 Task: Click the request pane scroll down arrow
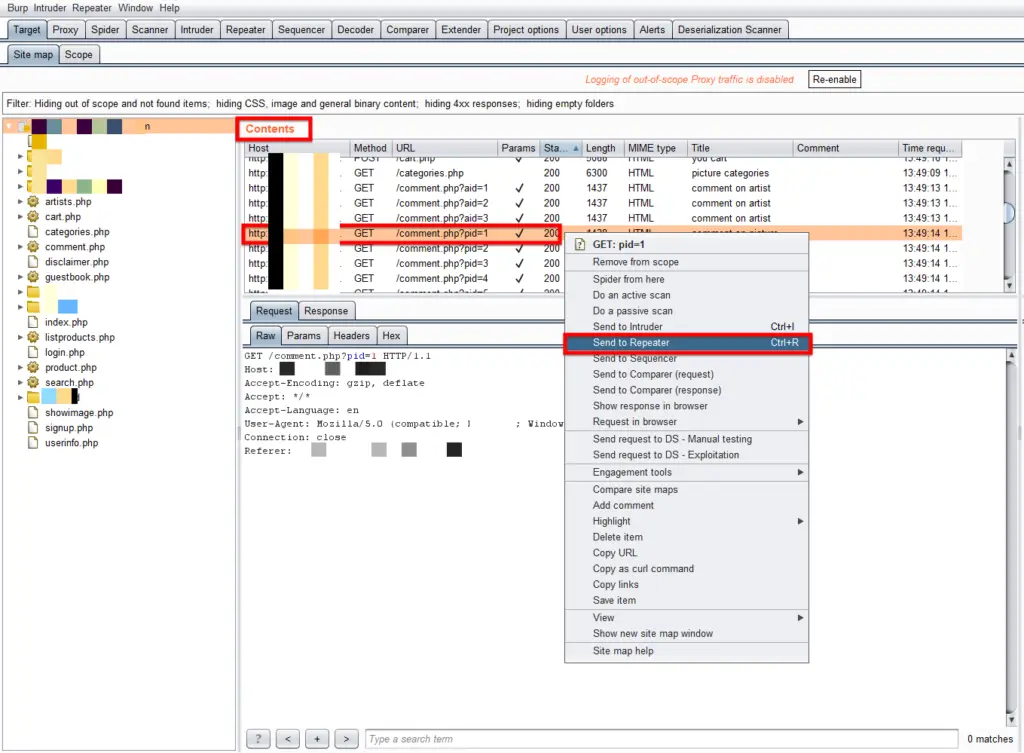point(1011,718)
